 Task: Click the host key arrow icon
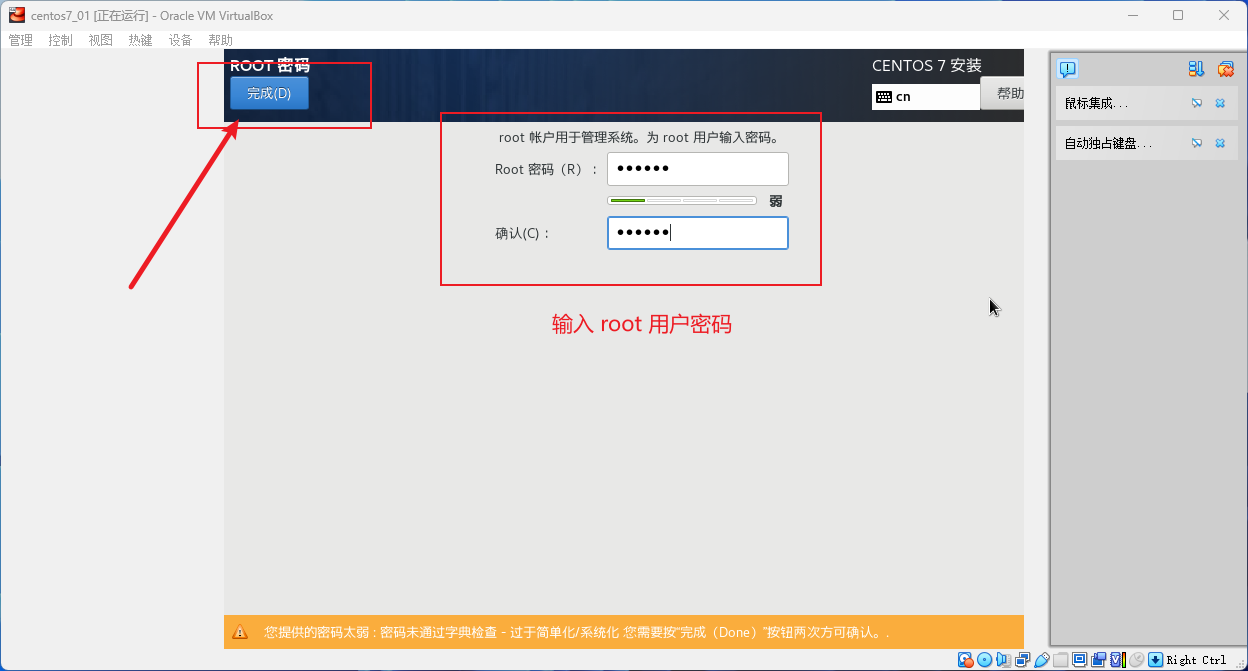tap(1155, 660)
